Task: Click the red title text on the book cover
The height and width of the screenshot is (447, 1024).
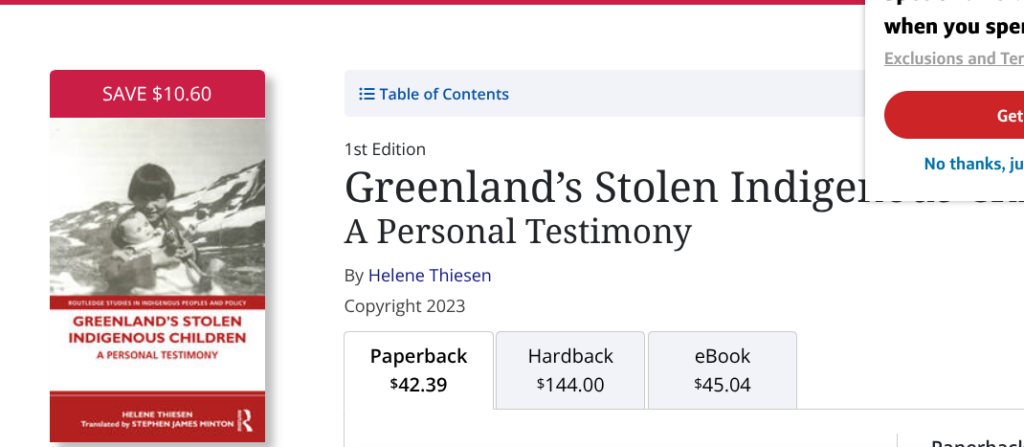Action: (157, 330)
